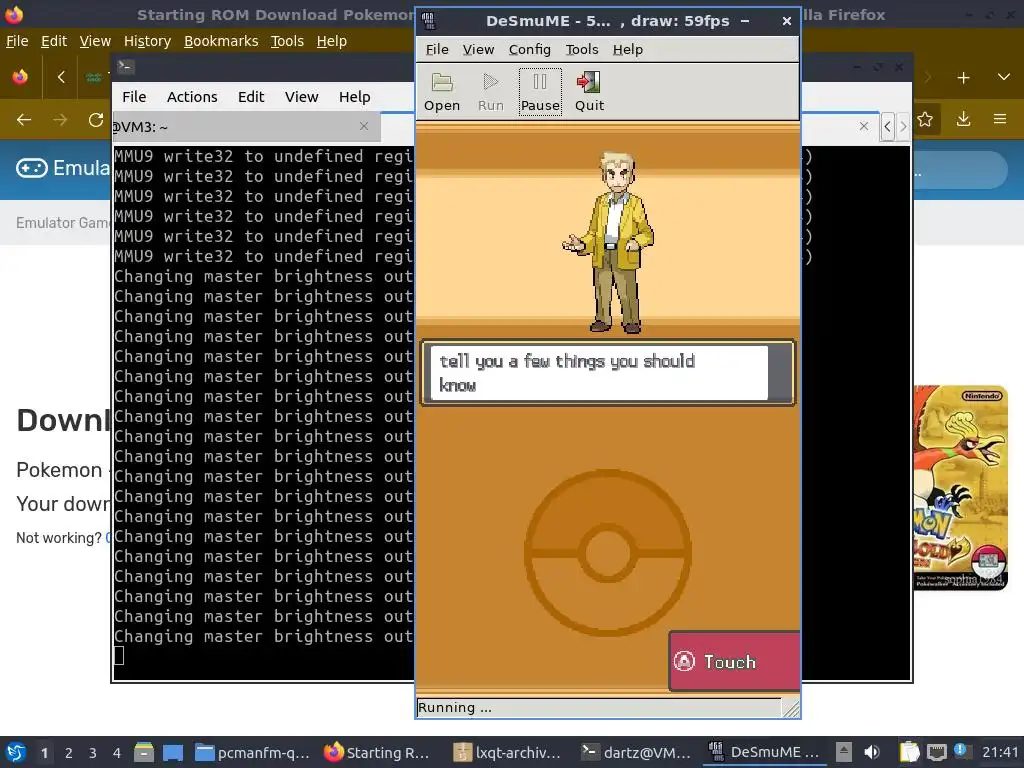Image resolution: width=1024 pixels, height=768 pixels.
Task: Expand the list all tabs dropdown in Firefox
Action: click(x=1004, y=77)
